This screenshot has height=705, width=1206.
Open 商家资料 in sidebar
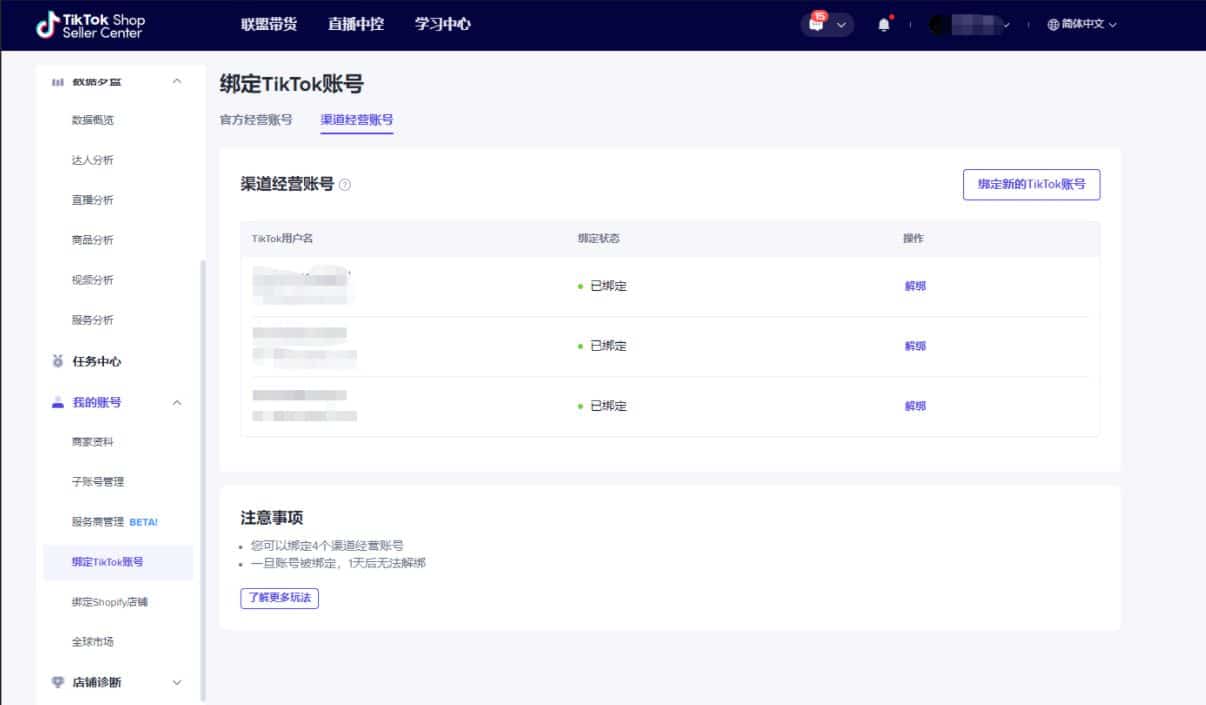click(93, 442)
